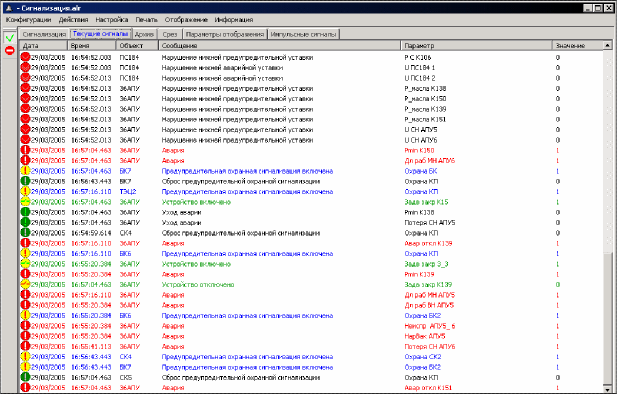Click the red icon of the U ПС184 1 row
Image resolution: width=617 pixels, height=394 pixels.
click(25, 67)
